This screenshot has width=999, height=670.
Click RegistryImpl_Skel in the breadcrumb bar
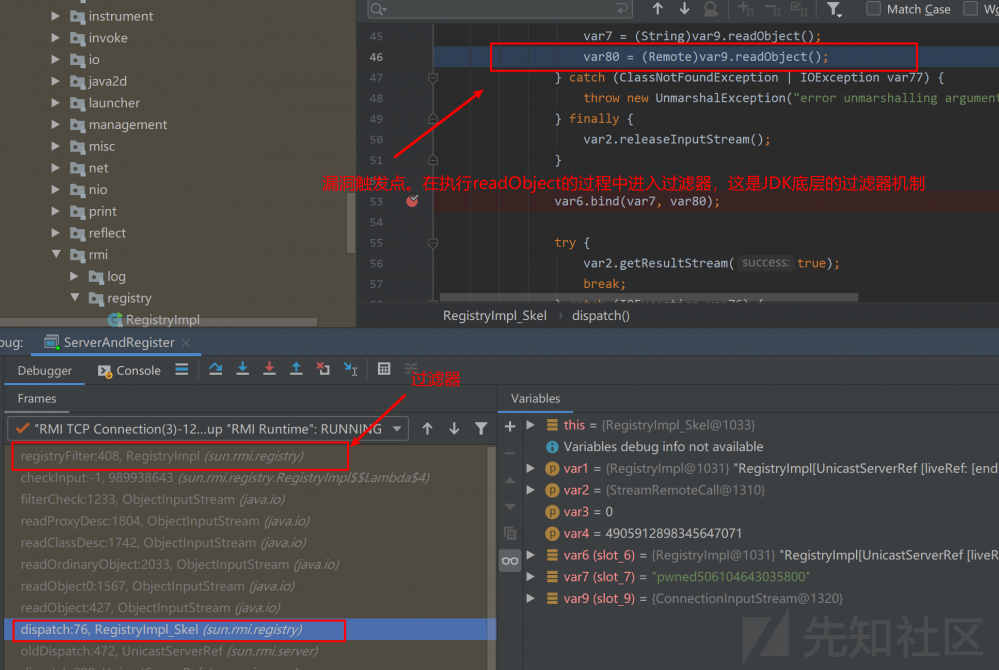coord(494,315)
